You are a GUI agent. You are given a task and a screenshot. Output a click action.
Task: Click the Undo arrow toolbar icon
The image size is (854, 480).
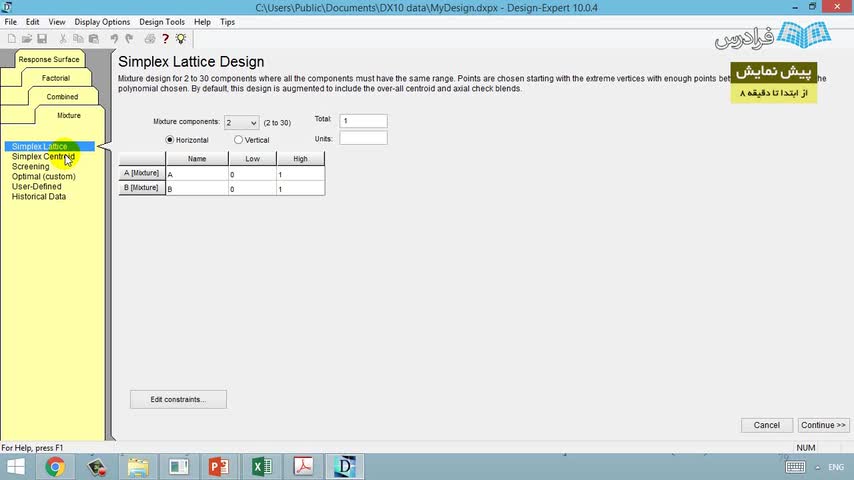pyautogui.click(x=114, y=39)
